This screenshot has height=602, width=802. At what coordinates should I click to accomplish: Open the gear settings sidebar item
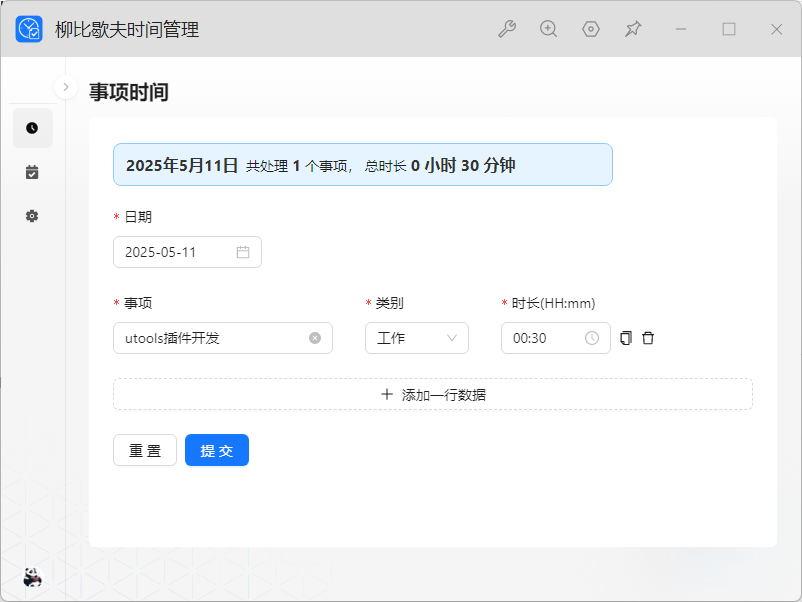pos(32,216)
